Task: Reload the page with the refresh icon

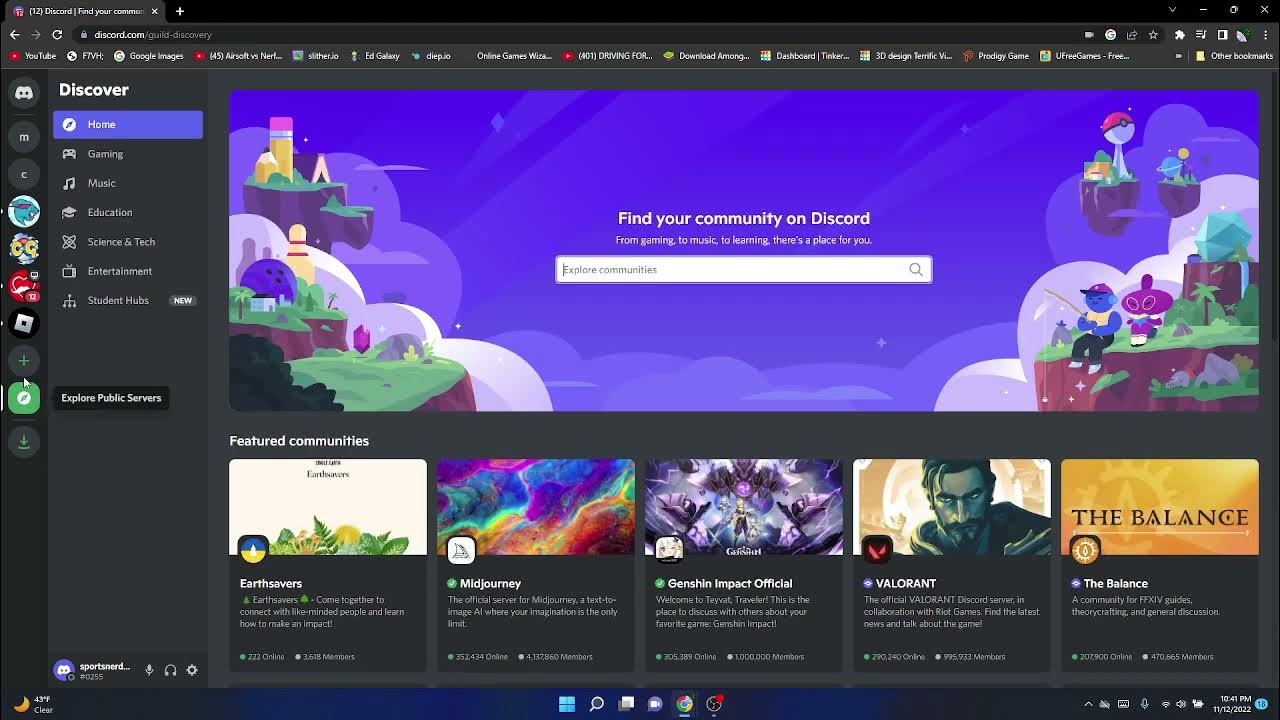Action: click(57, 34)
